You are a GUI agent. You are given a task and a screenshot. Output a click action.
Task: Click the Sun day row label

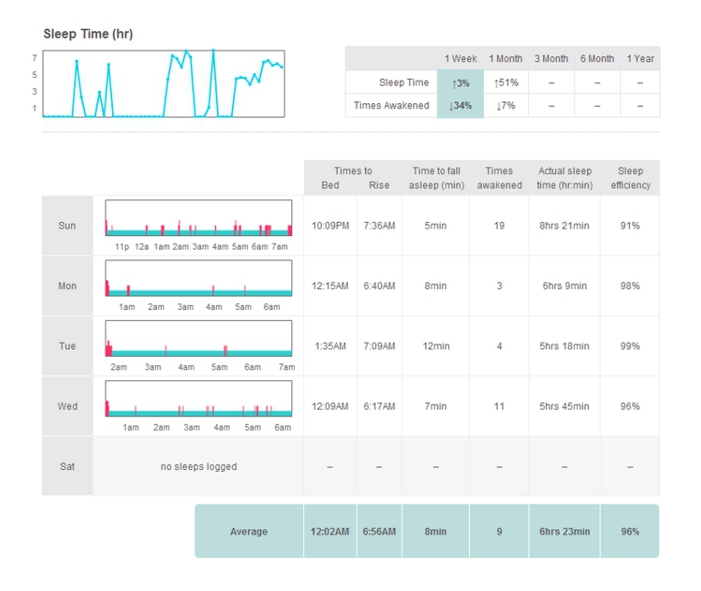pos(67,226)
